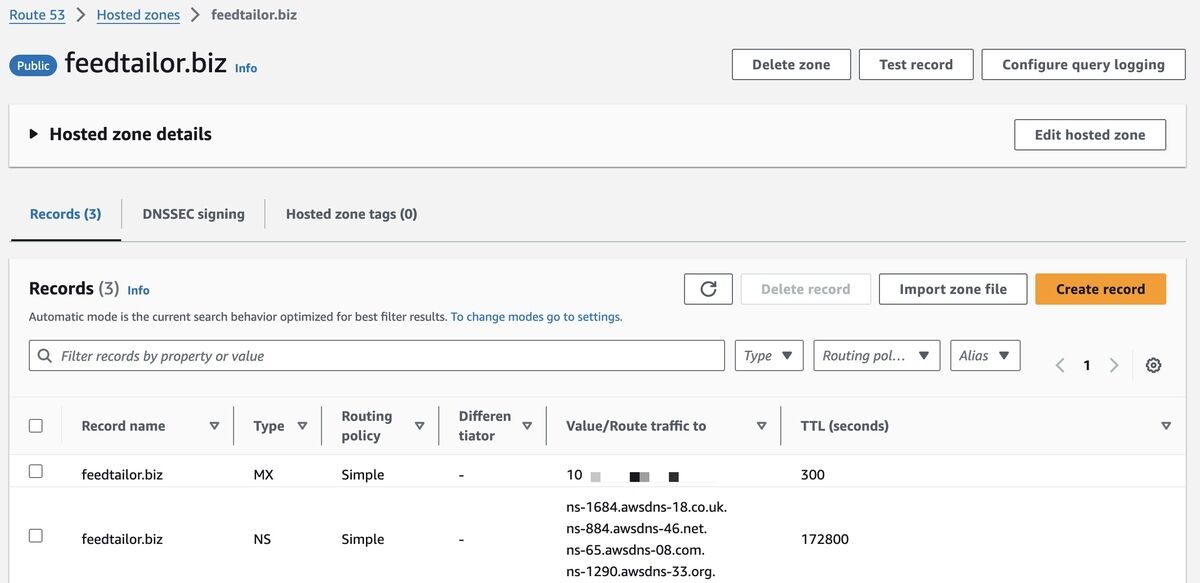
Task: Sort by Type column arrow
Action: [302, 426]
